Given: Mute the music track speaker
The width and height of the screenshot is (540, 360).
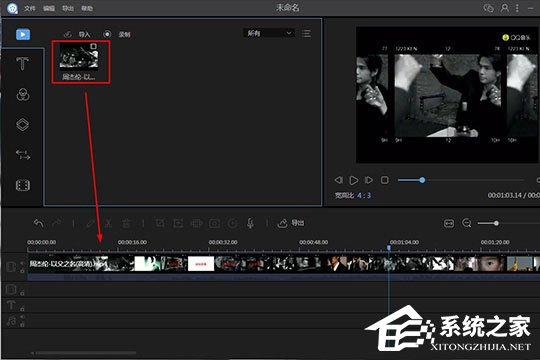Looking at the screenshot, I should 22,317.
